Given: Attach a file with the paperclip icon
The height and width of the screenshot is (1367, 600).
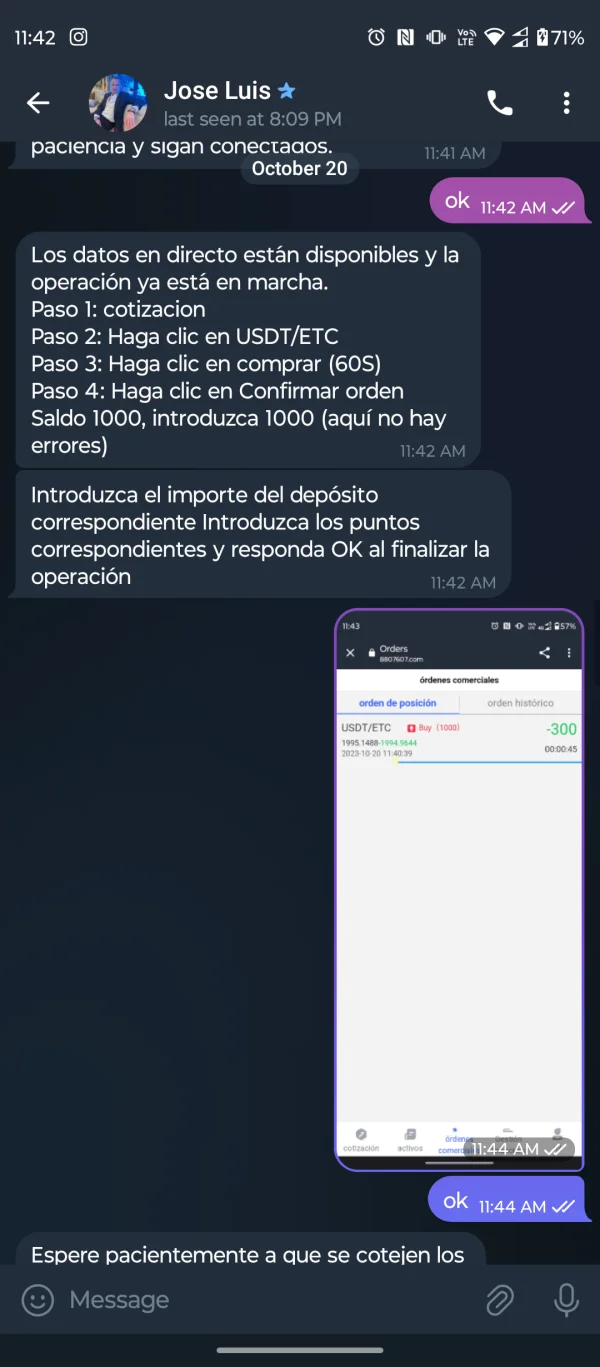Looking at the screenshot, I should [499, 1300].
